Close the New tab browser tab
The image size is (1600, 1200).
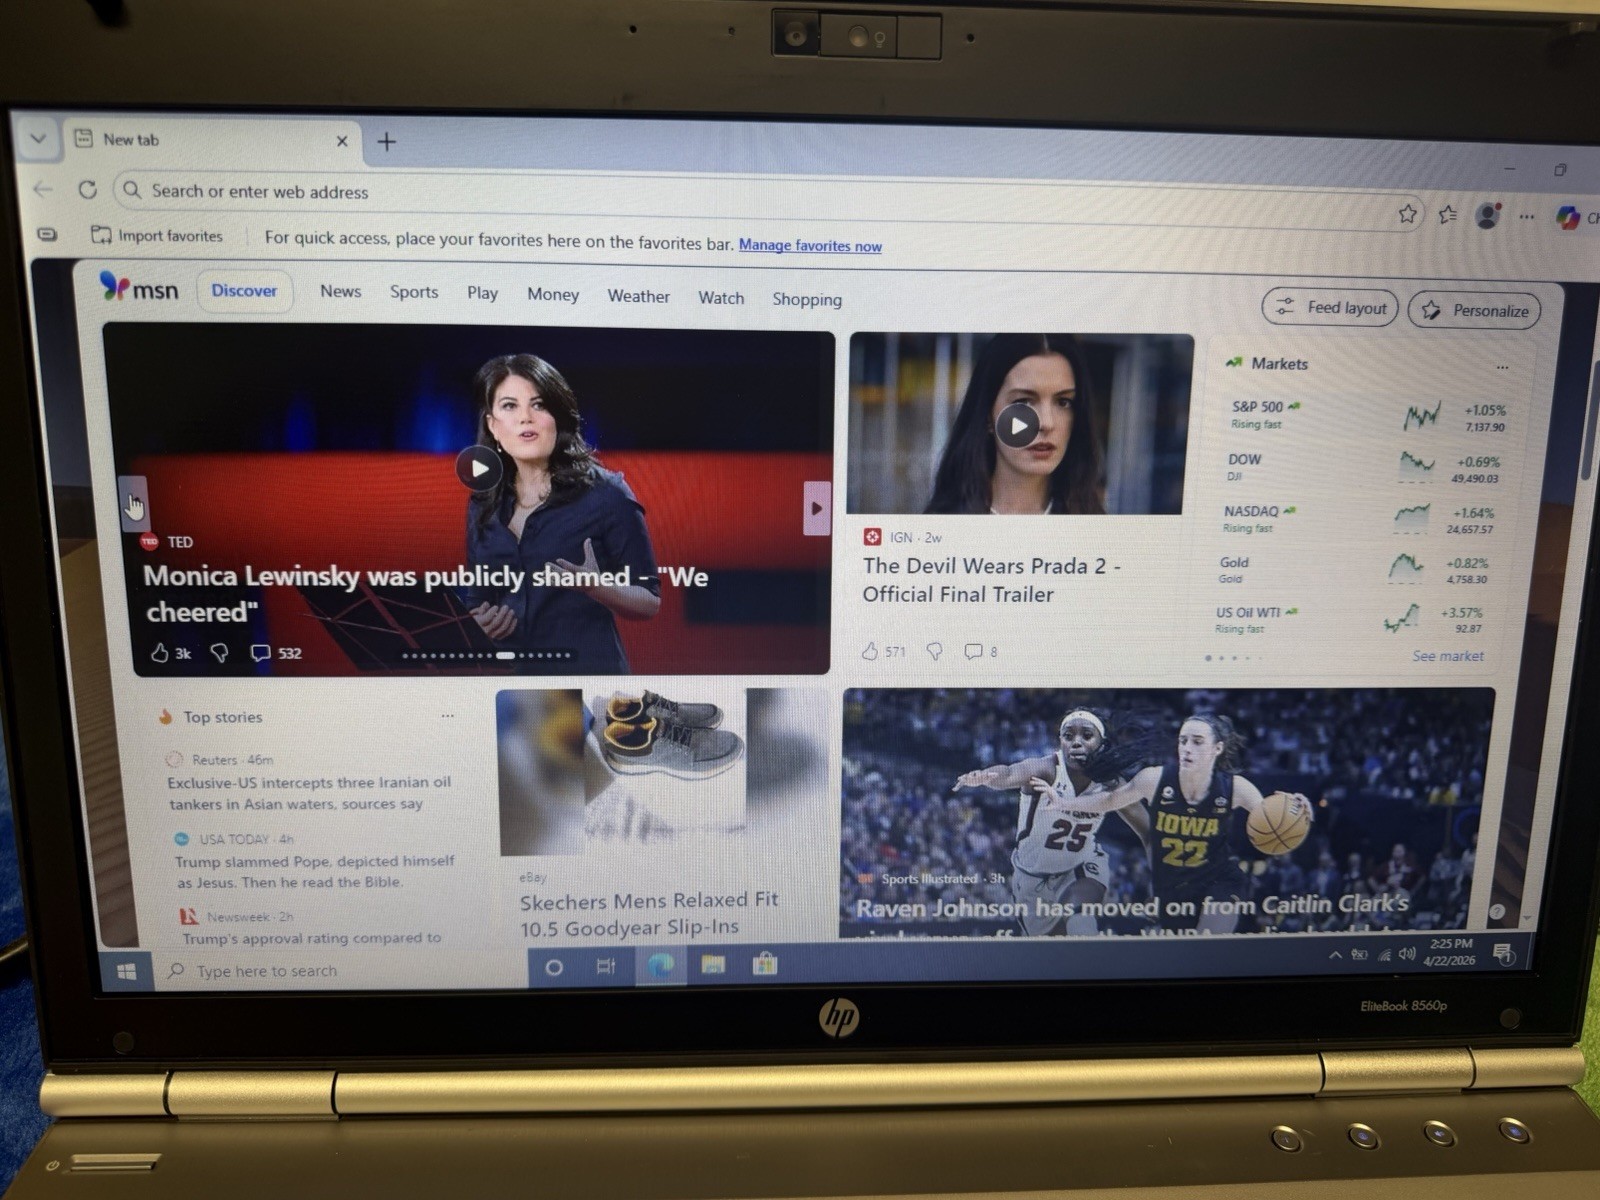(342, 141)
